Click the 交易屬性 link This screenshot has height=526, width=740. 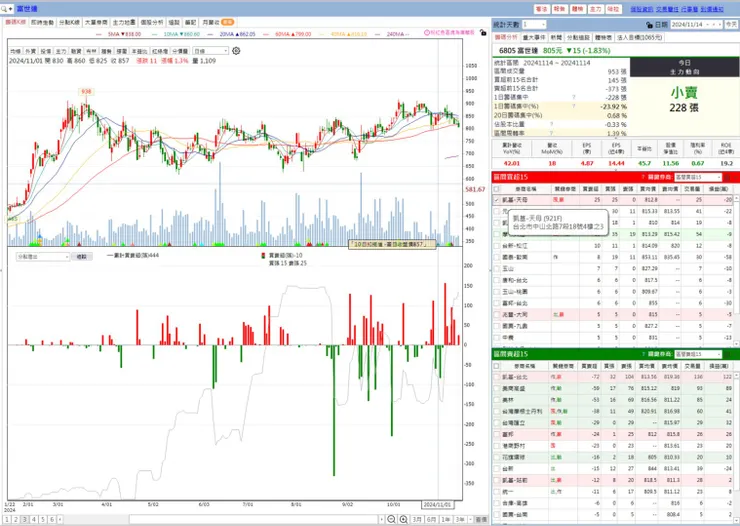click(x=667, y=9)
